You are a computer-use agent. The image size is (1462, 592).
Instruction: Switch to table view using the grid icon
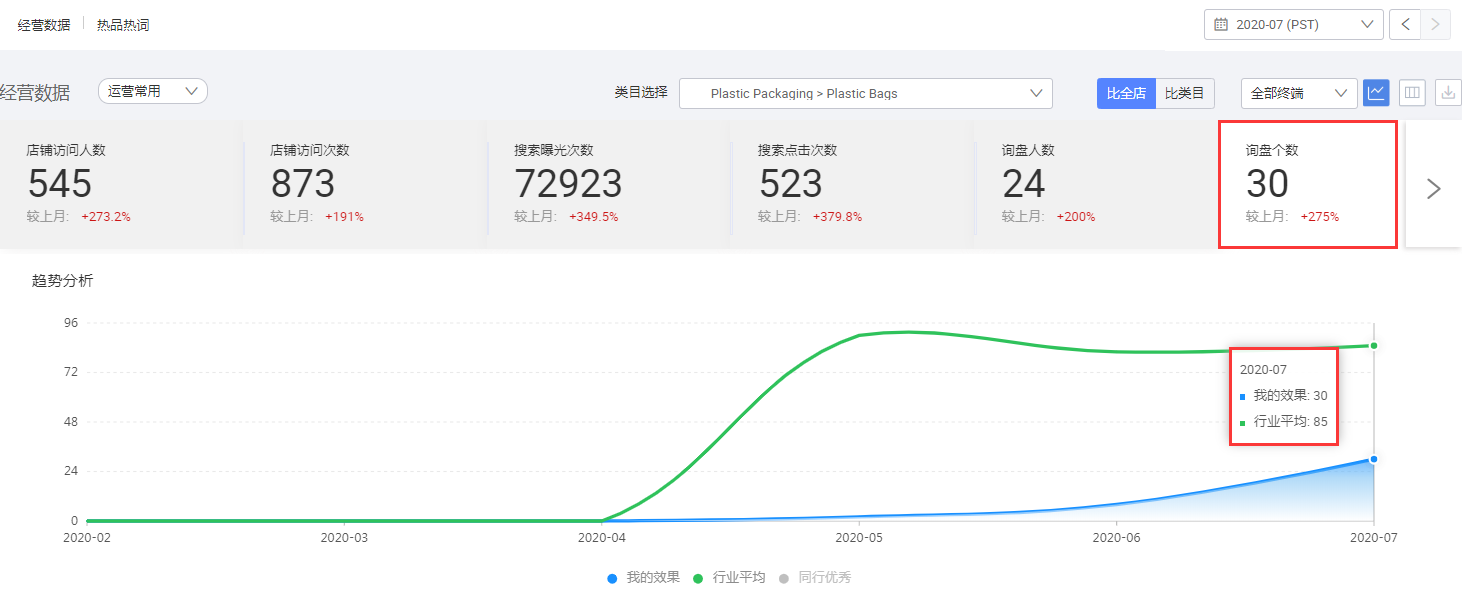pyautogui.click(x=1411, y=92)
